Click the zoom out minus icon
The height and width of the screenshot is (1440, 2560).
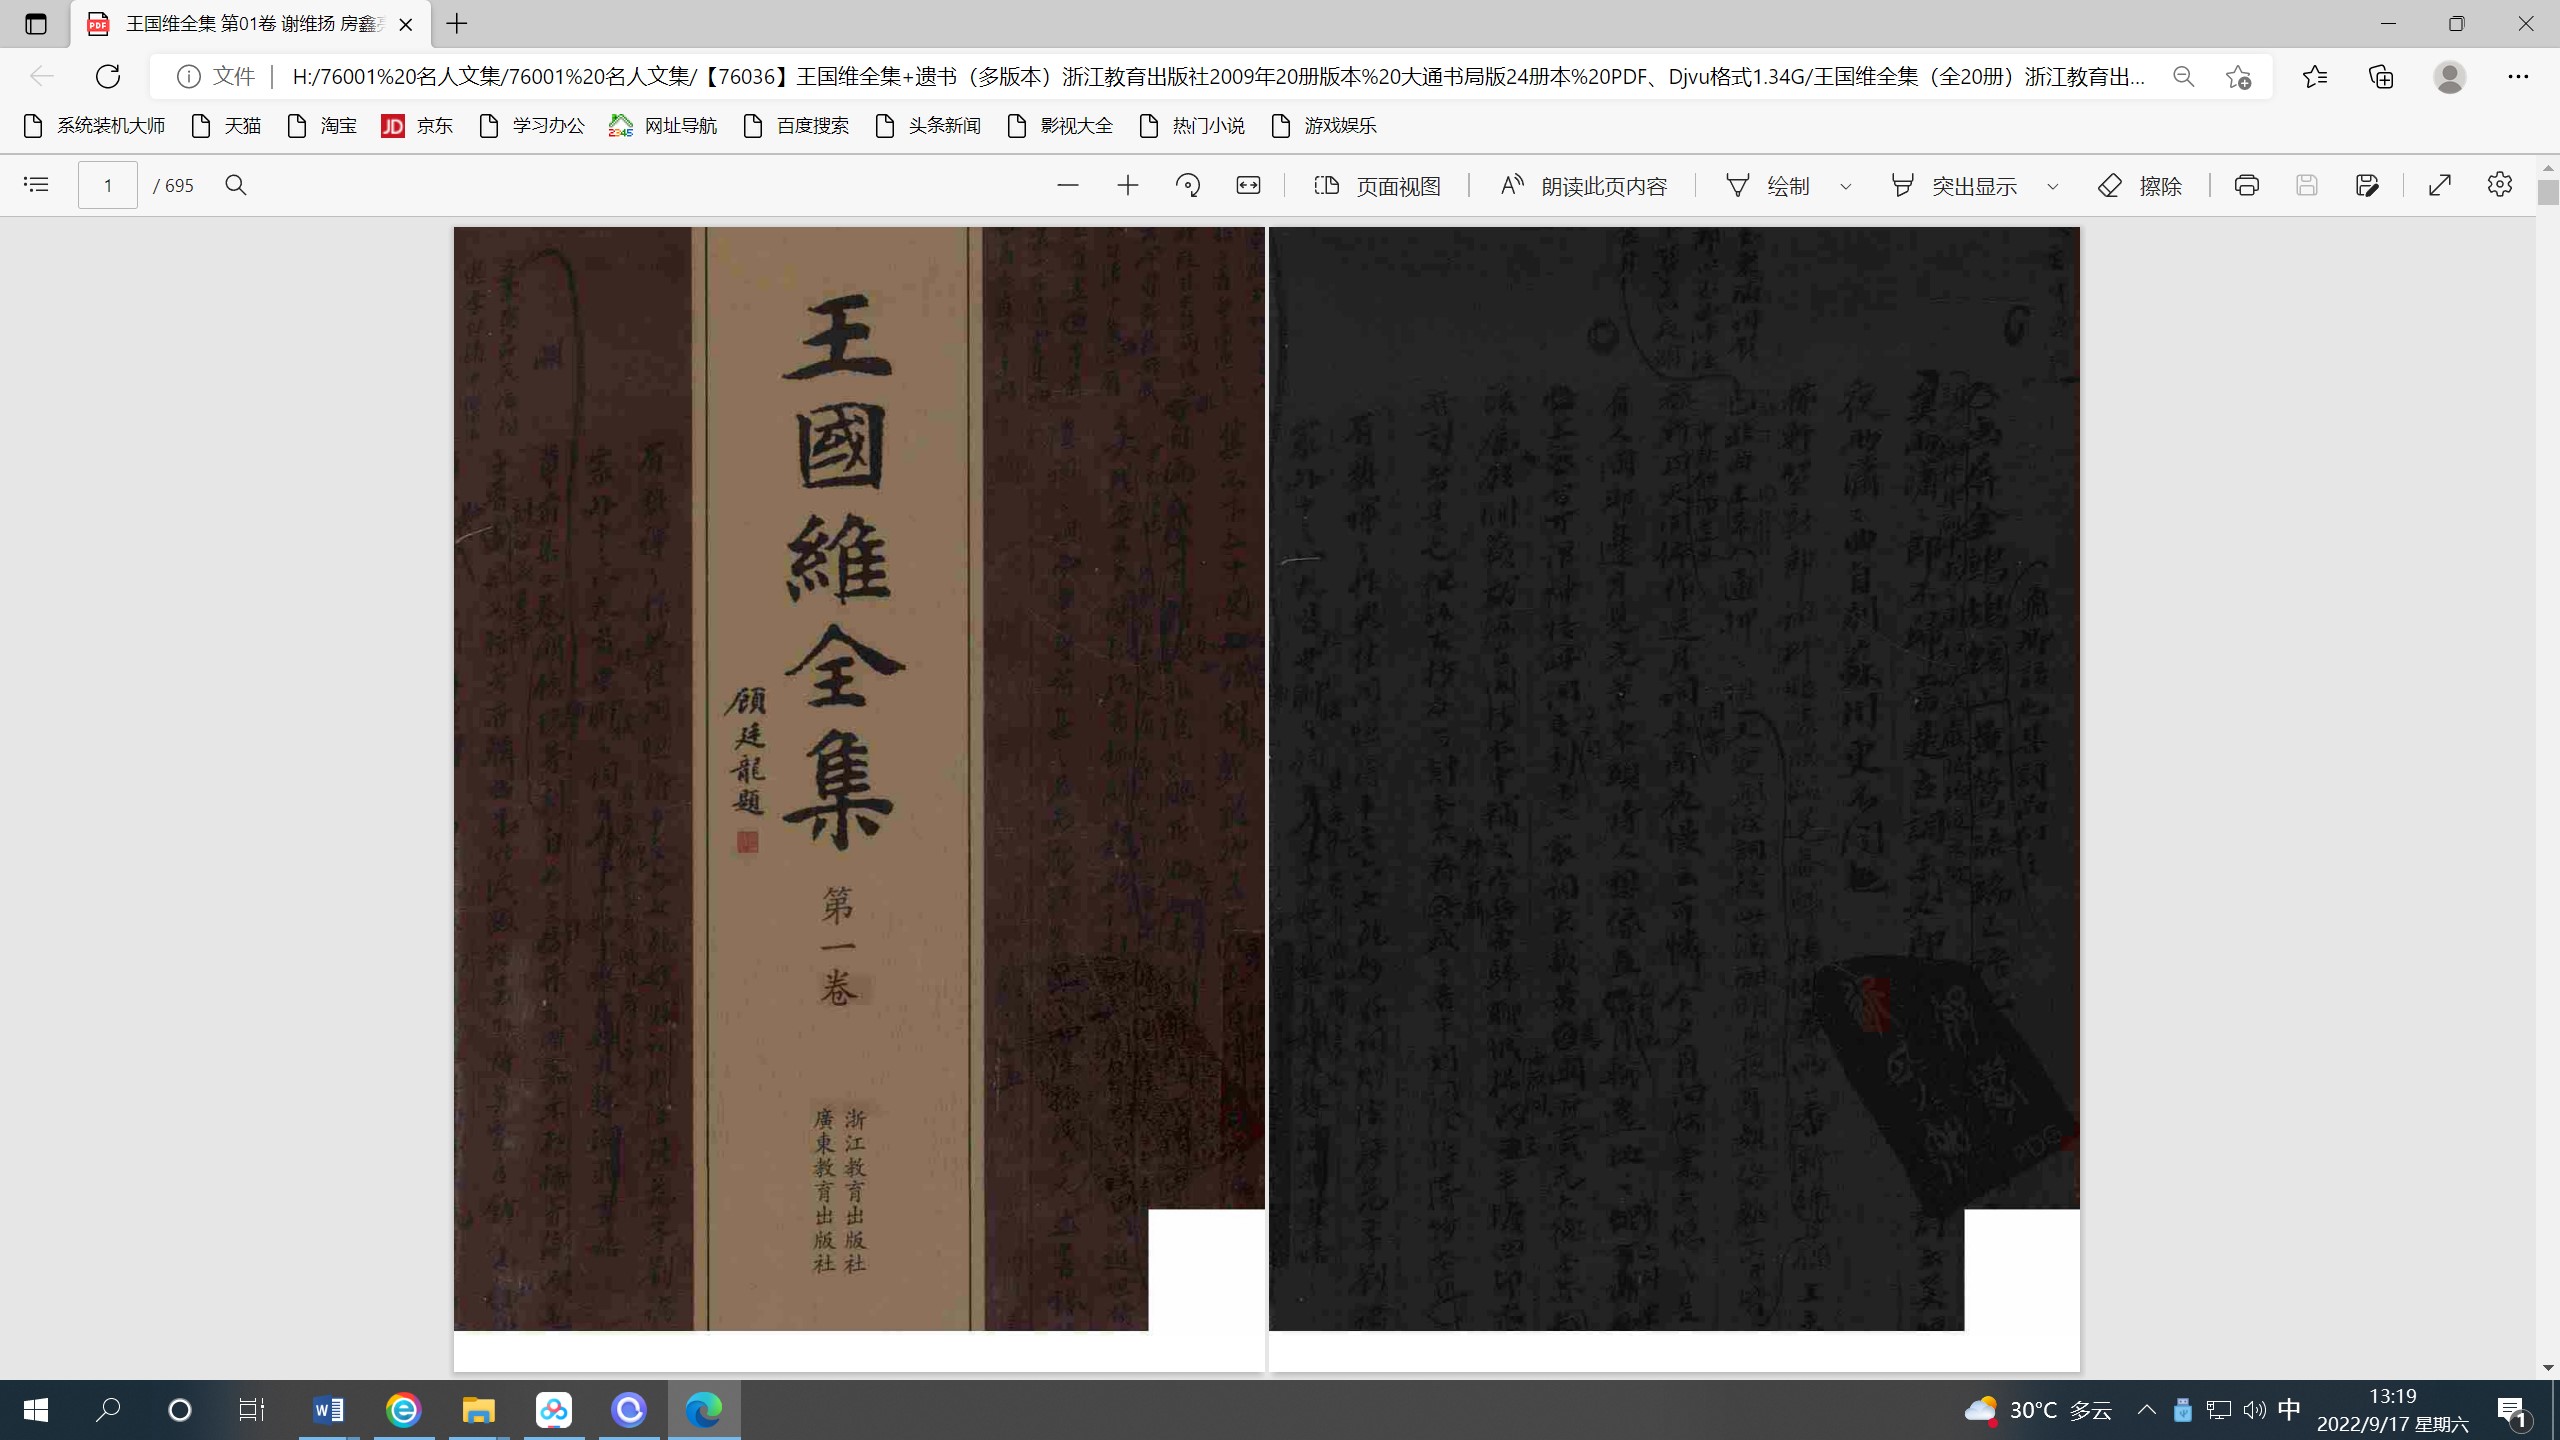click(1067, 185)
